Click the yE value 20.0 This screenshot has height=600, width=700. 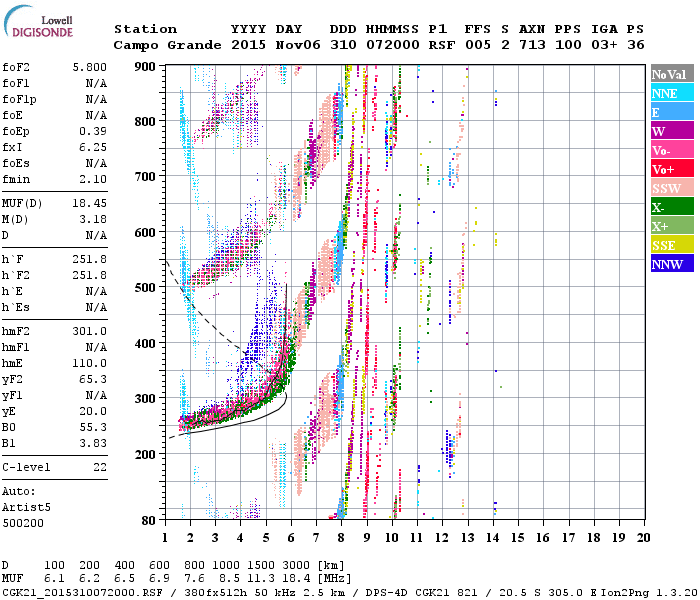93,412
